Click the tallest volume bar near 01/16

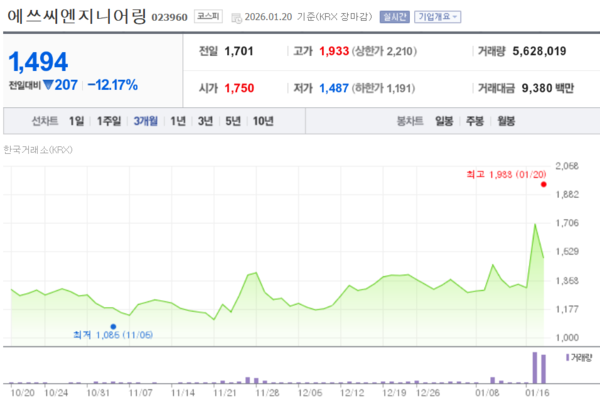[x=535, y=368]
